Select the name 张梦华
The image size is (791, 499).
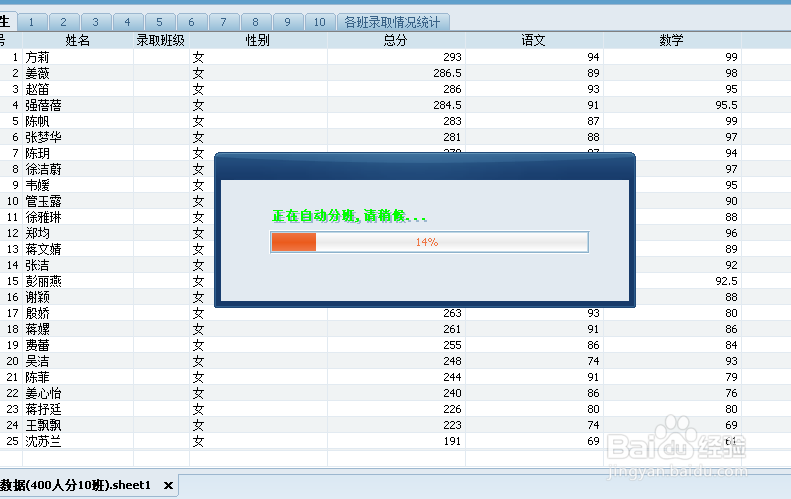point(43,137)
